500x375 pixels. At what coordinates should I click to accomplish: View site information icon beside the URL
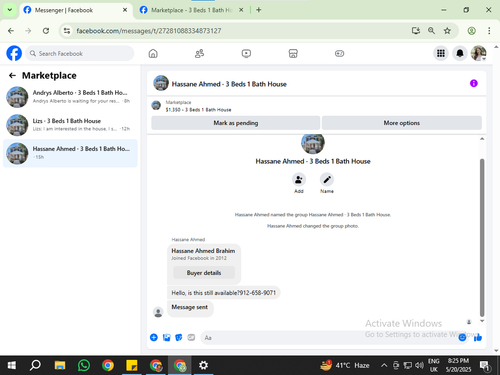click(67, 31)
